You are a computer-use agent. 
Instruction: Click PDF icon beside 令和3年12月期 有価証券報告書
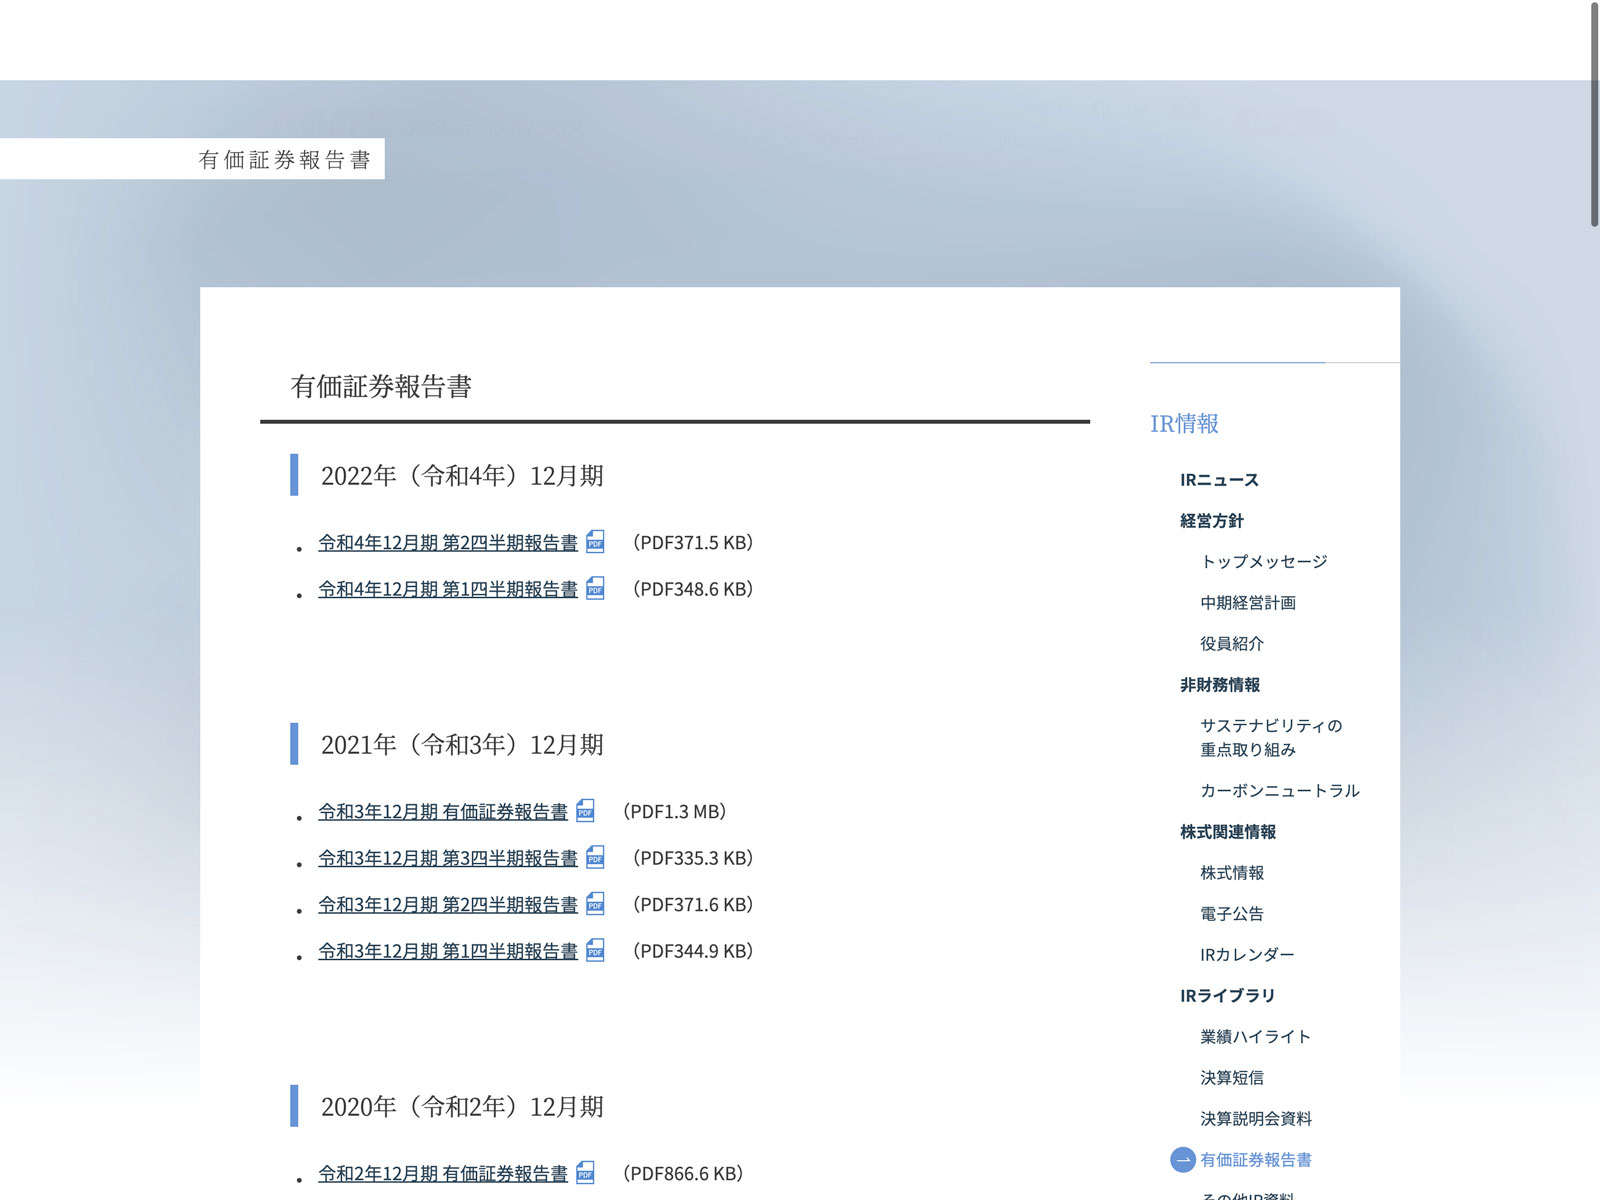pos(585,811)
